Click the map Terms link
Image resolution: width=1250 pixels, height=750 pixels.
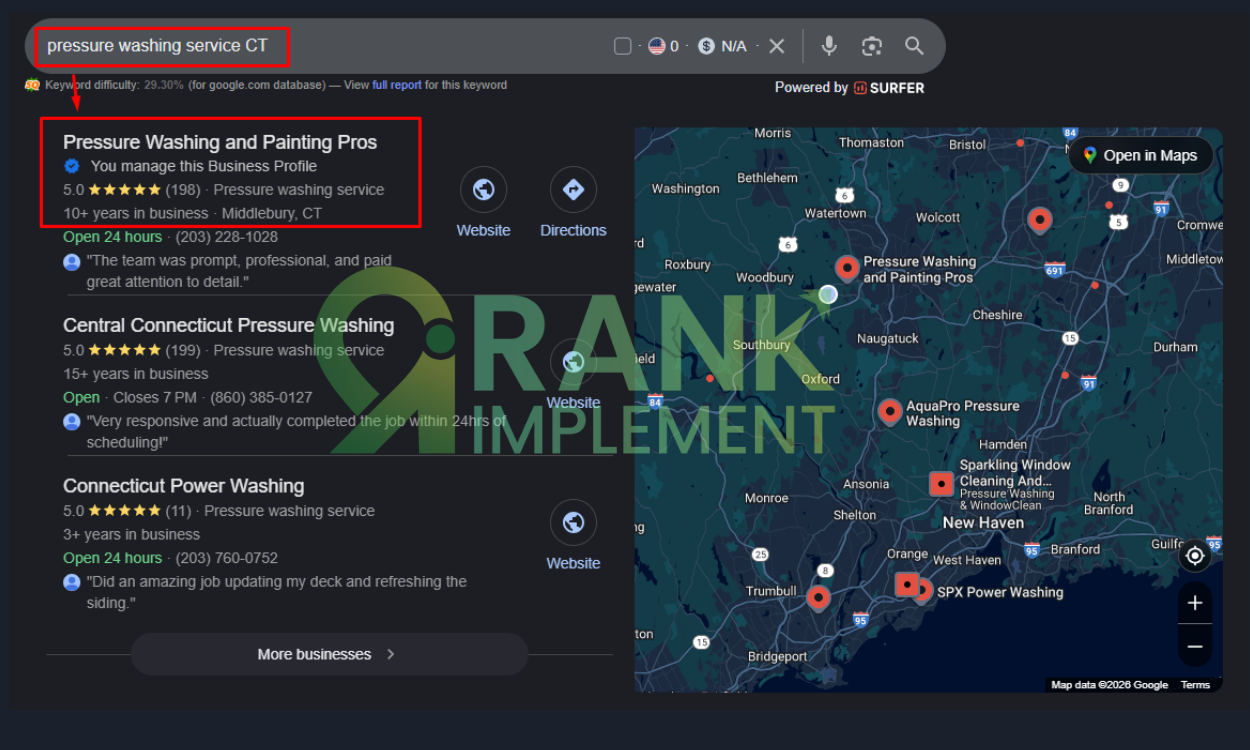[1195, 685]
